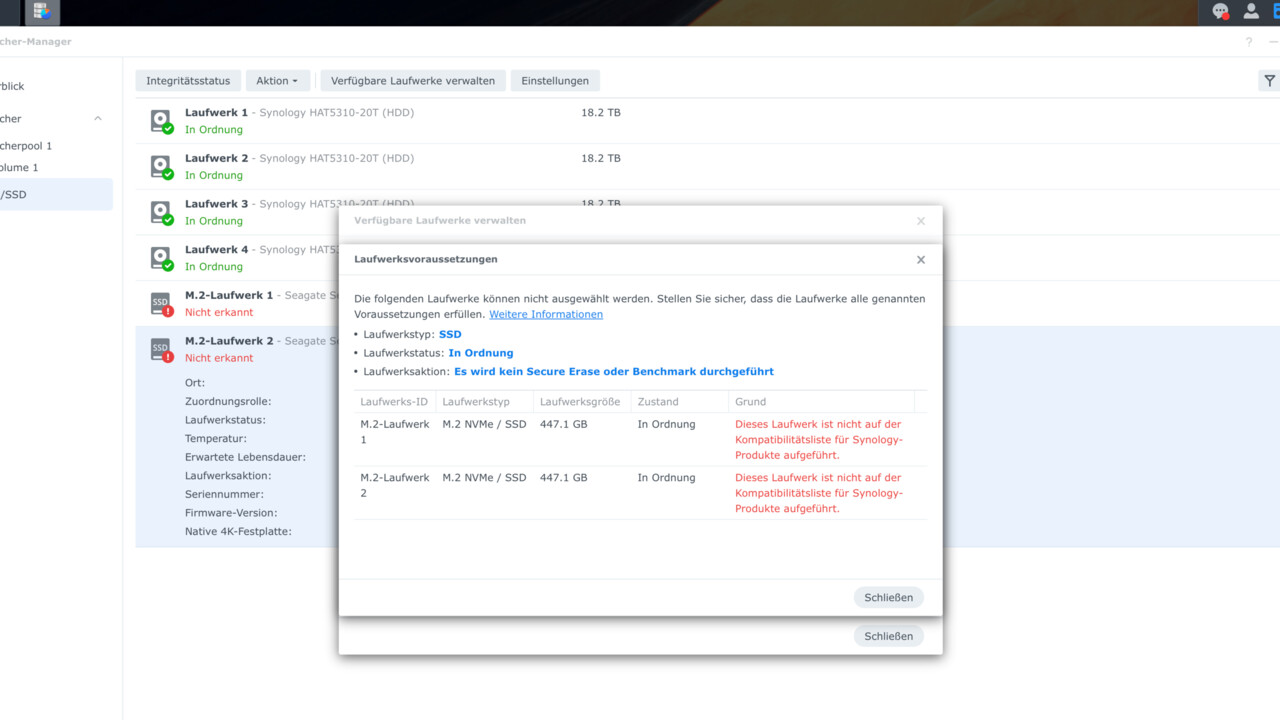Click the Laufwerk 1 HDD drive icon
This screenshot has height=720, width=1280.
(x=160, y=120)
